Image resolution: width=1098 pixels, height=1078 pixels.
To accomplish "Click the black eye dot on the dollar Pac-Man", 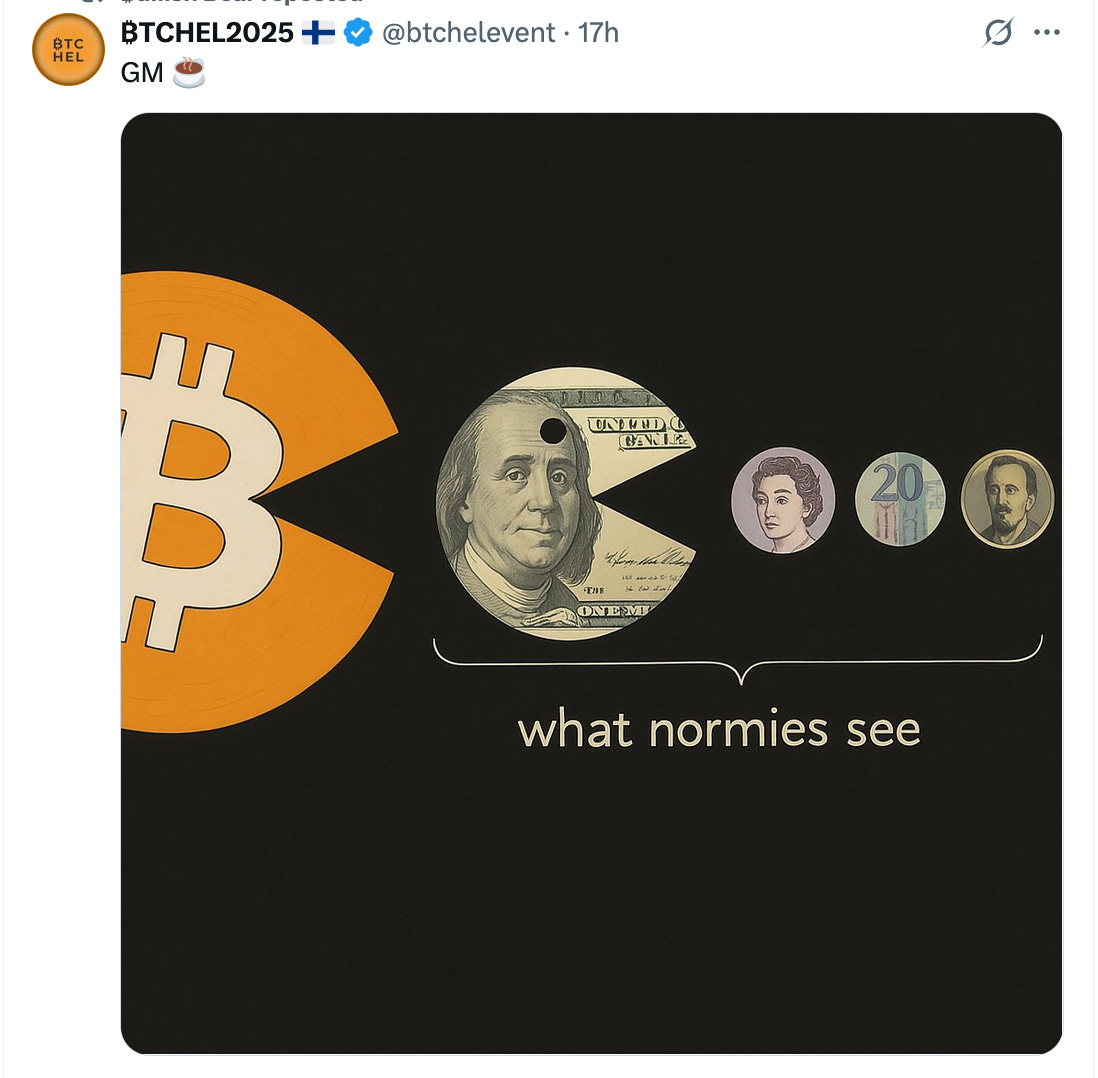I will click(x=553, y=431).
